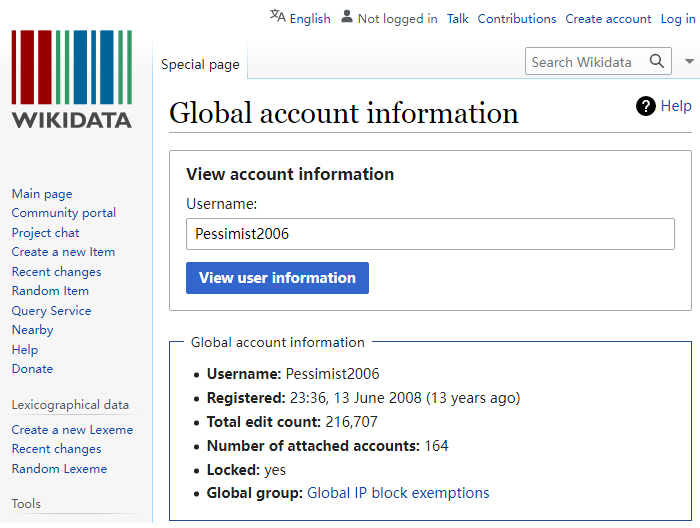Navigate to Main page in sidebar
700x528 pixels.
pos(42,194)
